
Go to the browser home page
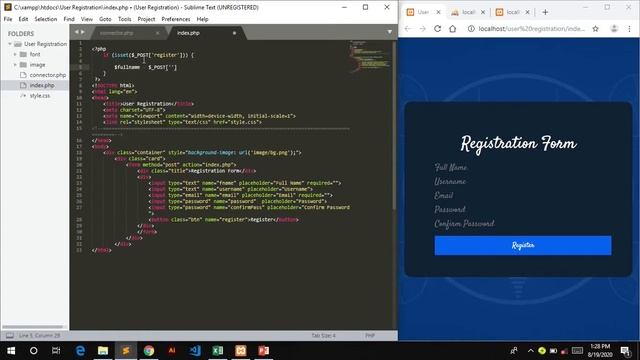[453, 29]
